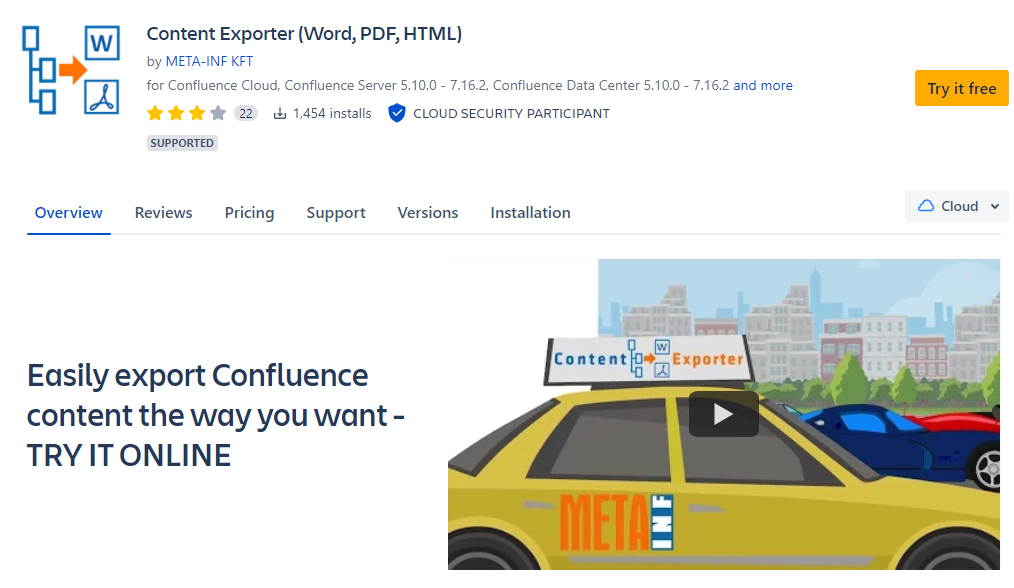Open the 22 reviews count badge
The image size is (1014, 588).
246,114
